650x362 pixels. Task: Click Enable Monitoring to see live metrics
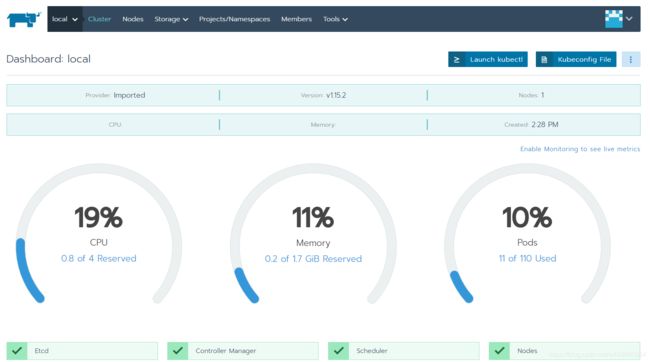tap(580, 149)
